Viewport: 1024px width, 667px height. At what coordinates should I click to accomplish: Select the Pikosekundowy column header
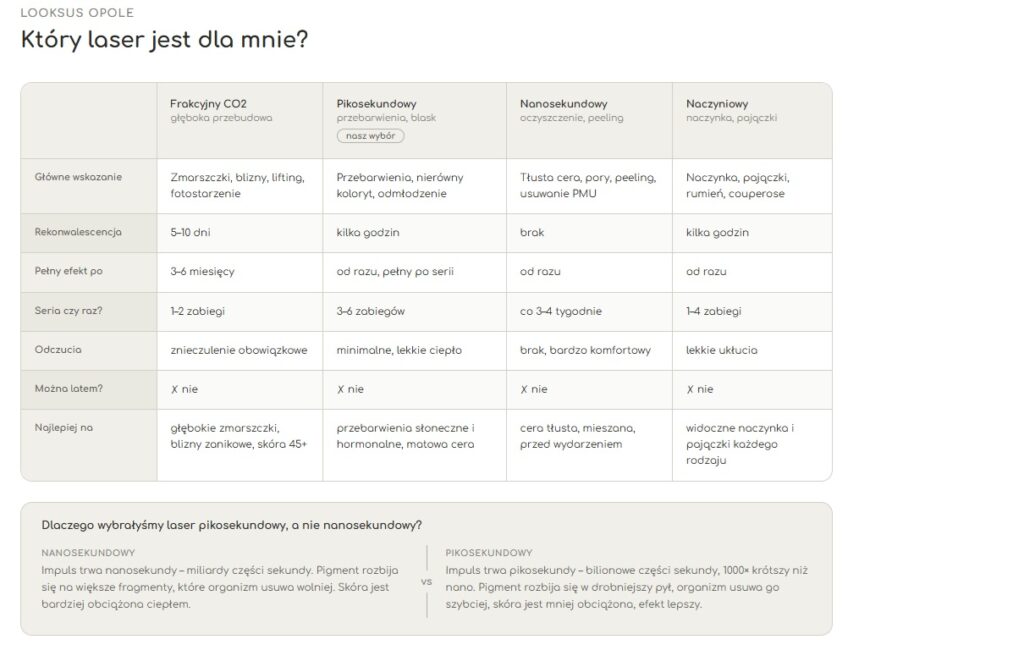click(376, 103)
